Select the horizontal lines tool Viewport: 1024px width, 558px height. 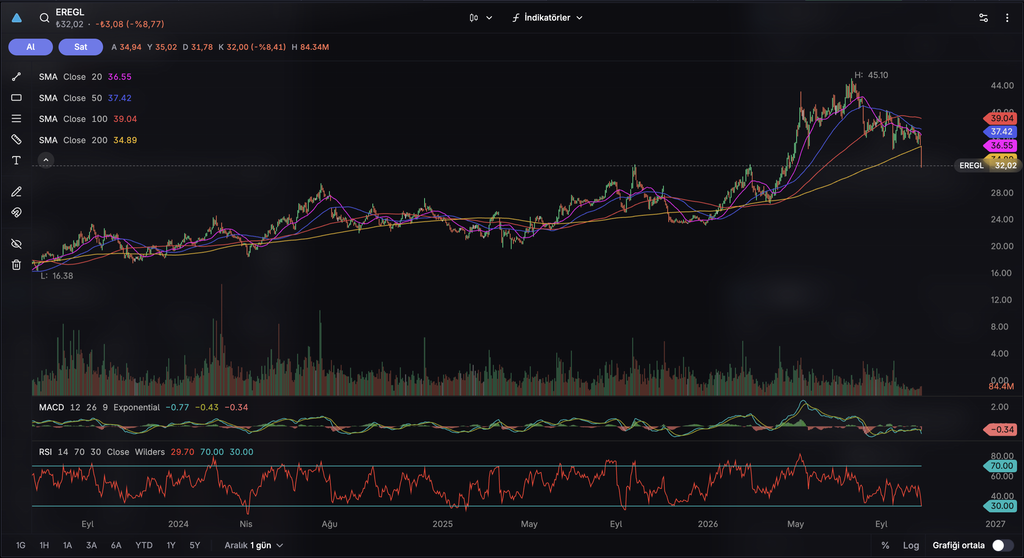16,119
